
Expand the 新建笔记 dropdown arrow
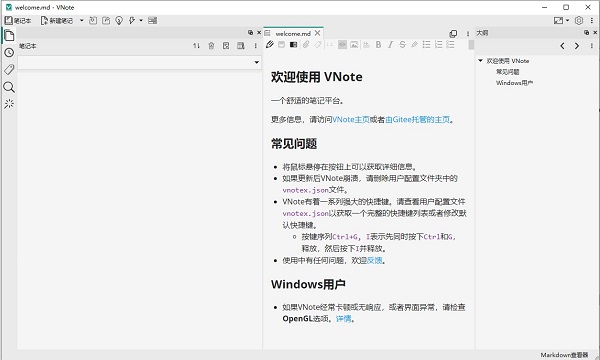(x=82, y=21)
